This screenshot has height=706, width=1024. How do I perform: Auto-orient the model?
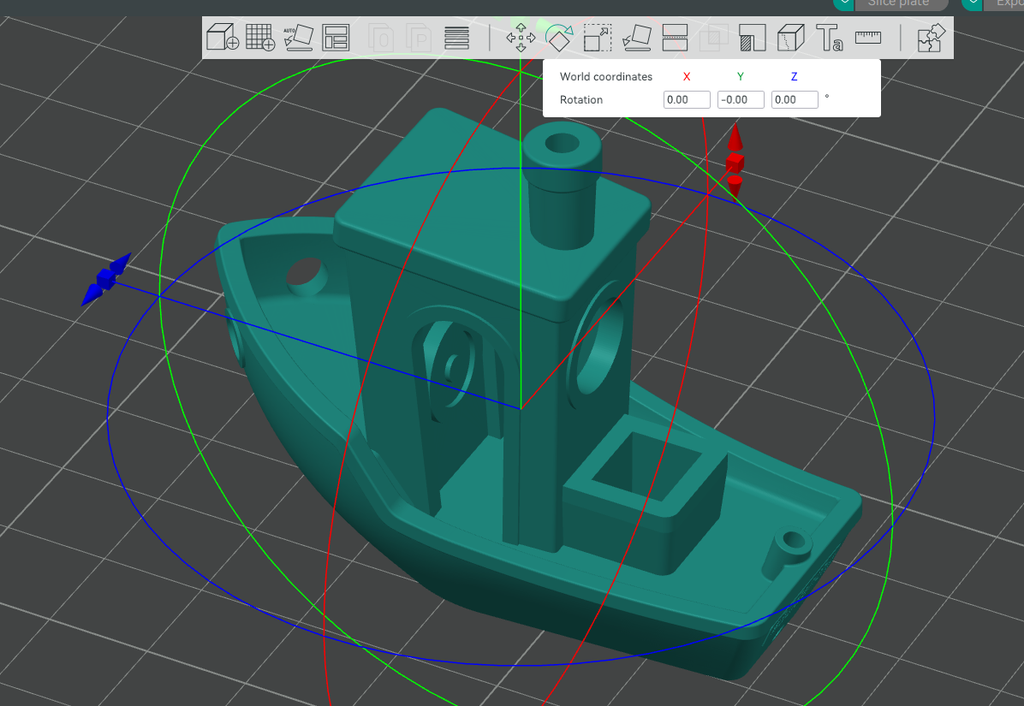(300, 37)
